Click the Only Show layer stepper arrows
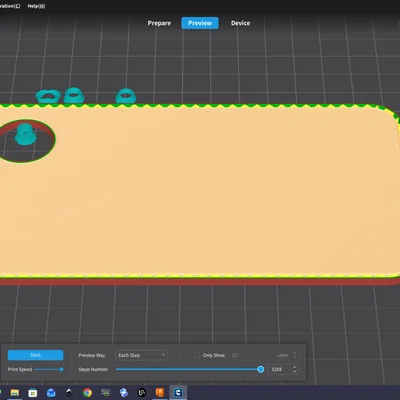The height and width of the screenshot is (400, 400). pos(294,355)
